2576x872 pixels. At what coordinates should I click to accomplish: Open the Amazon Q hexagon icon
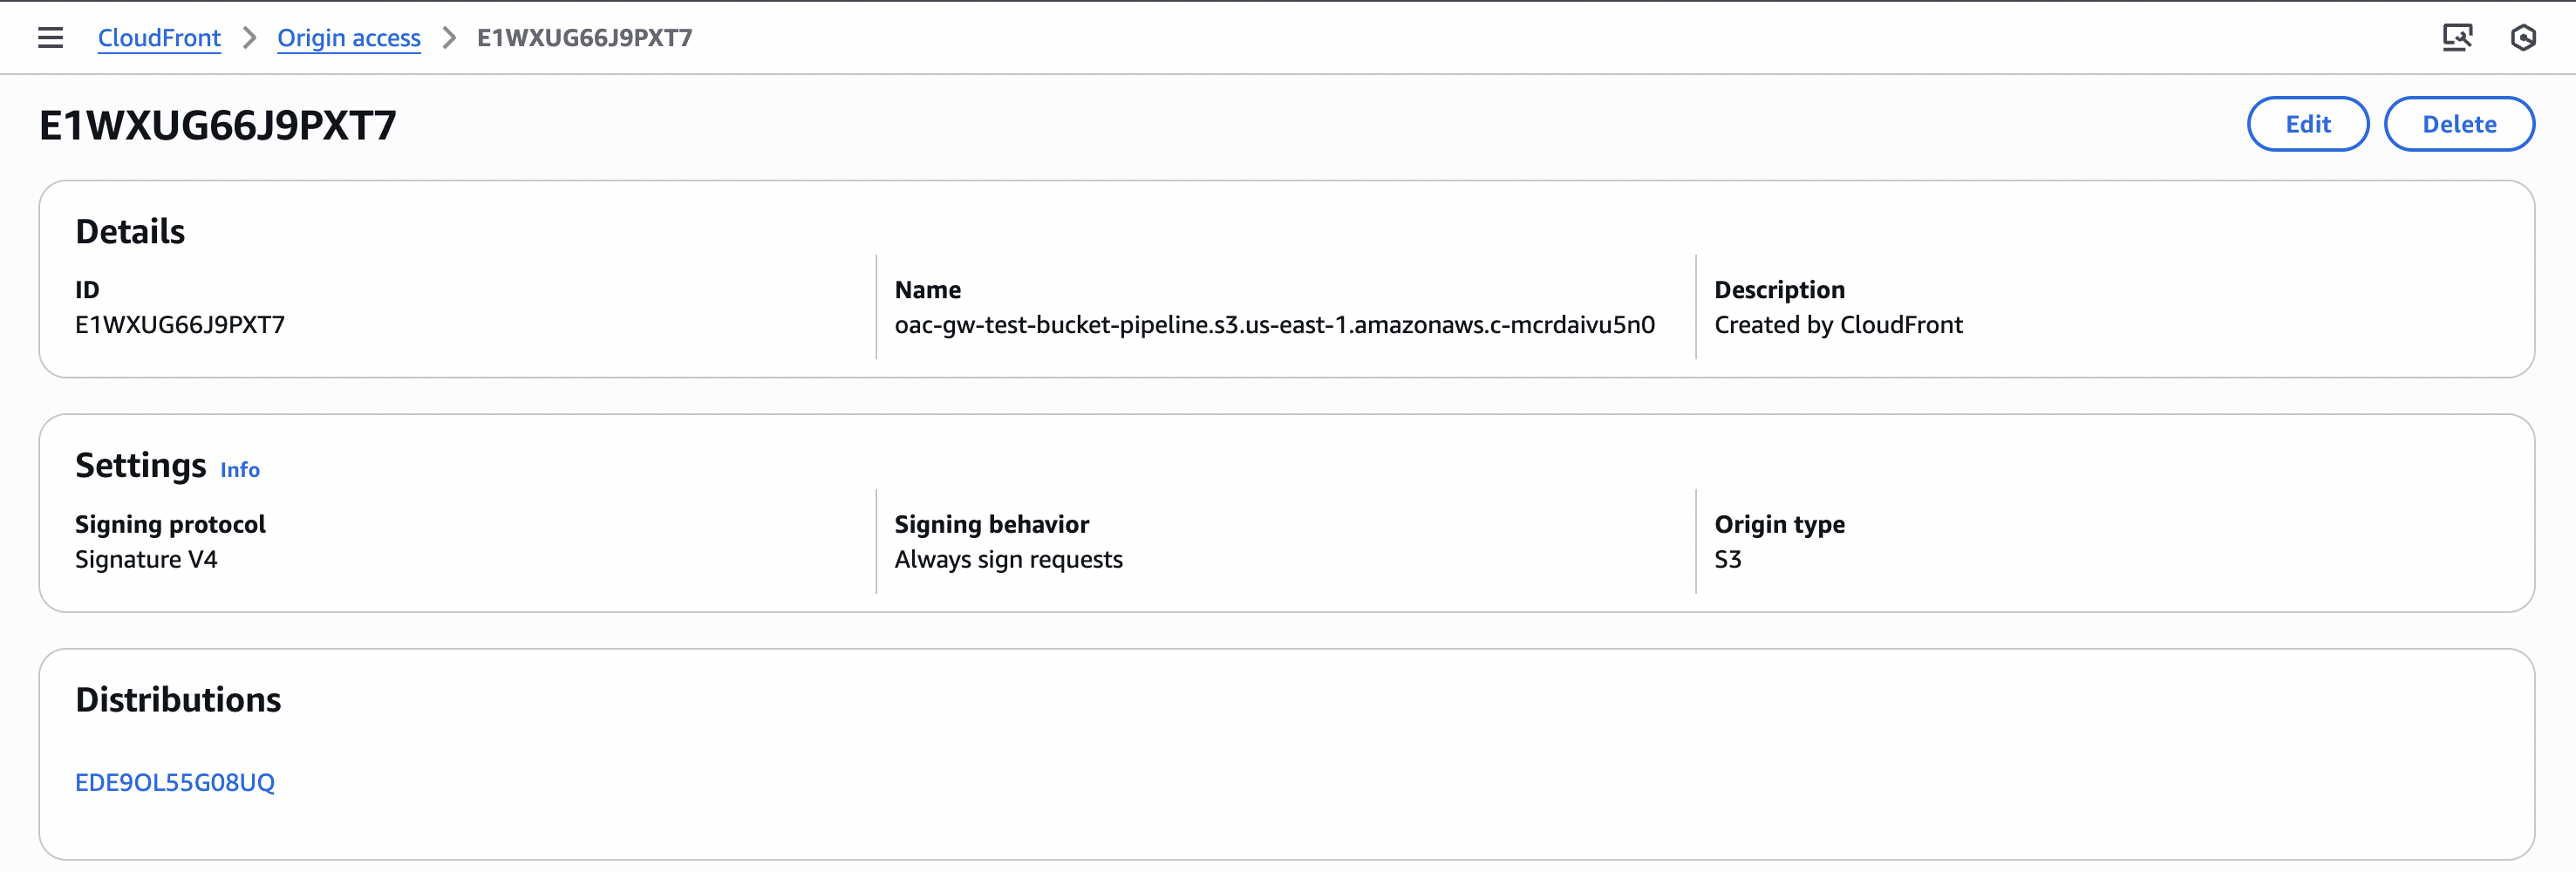point(2523,38)
